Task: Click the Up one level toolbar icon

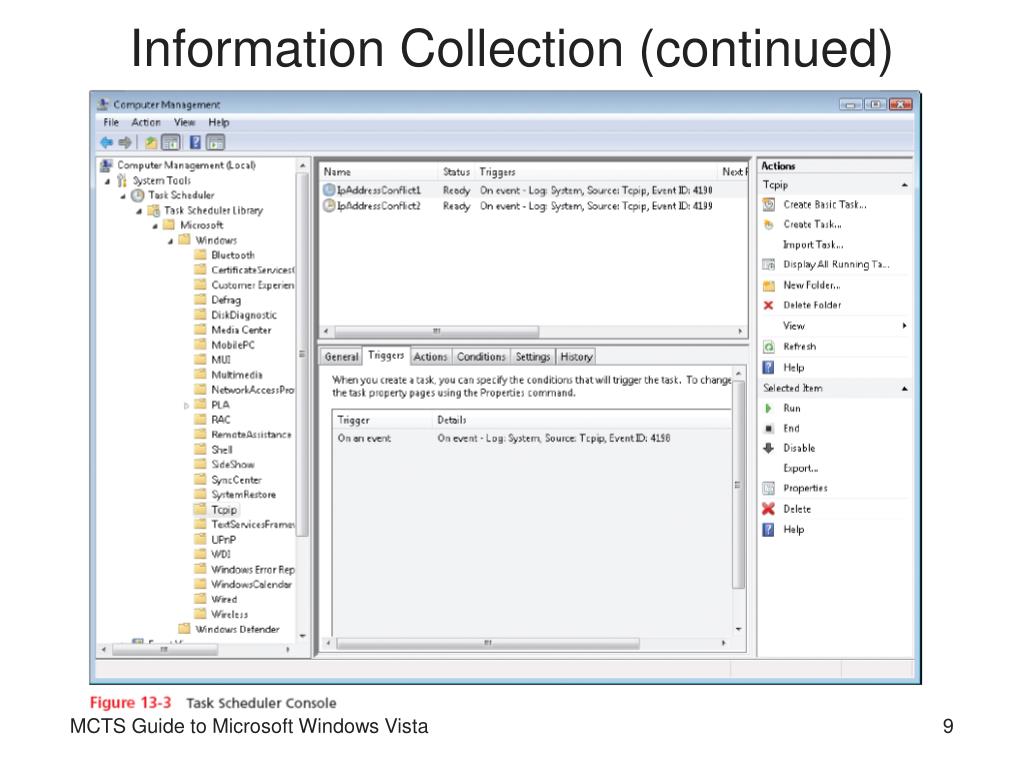Action: pyautogui.click(x=151, y=142)
